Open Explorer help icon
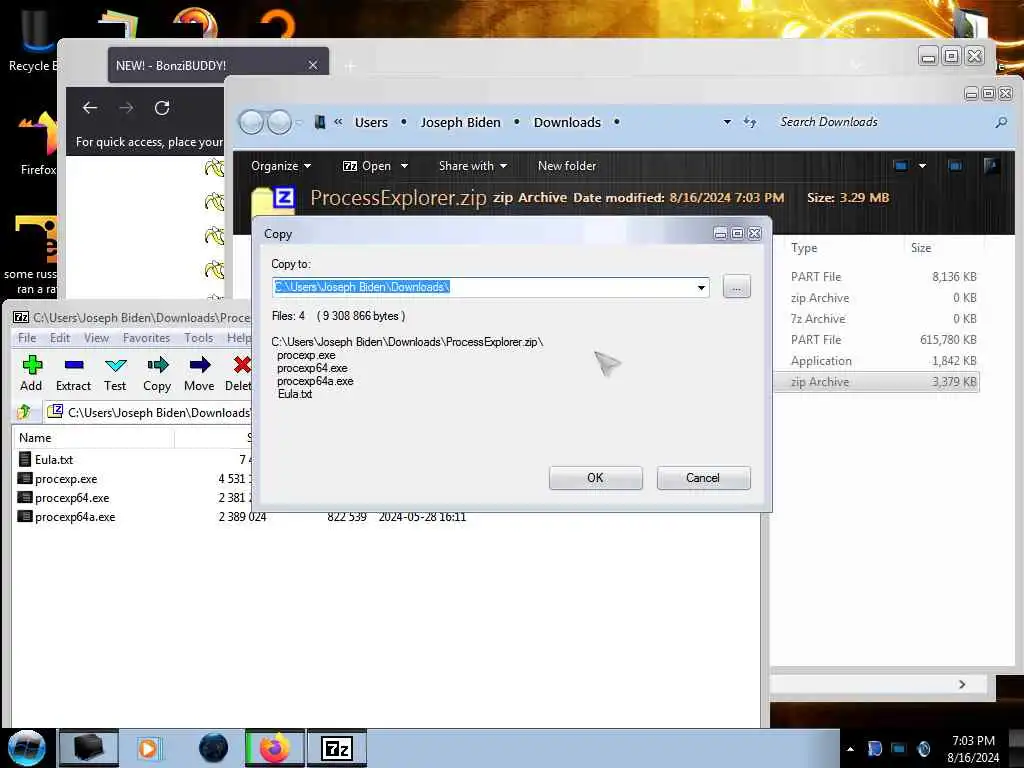 click(991, 166)
